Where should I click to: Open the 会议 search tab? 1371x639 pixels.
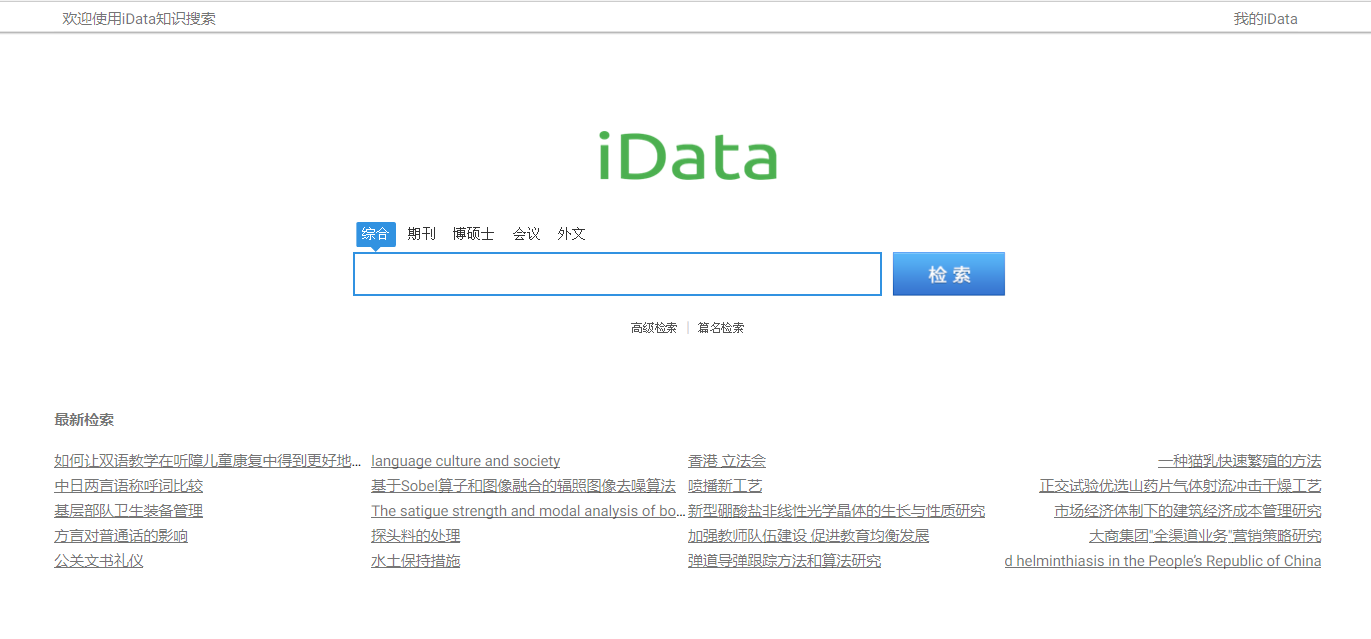coord(526,234)
